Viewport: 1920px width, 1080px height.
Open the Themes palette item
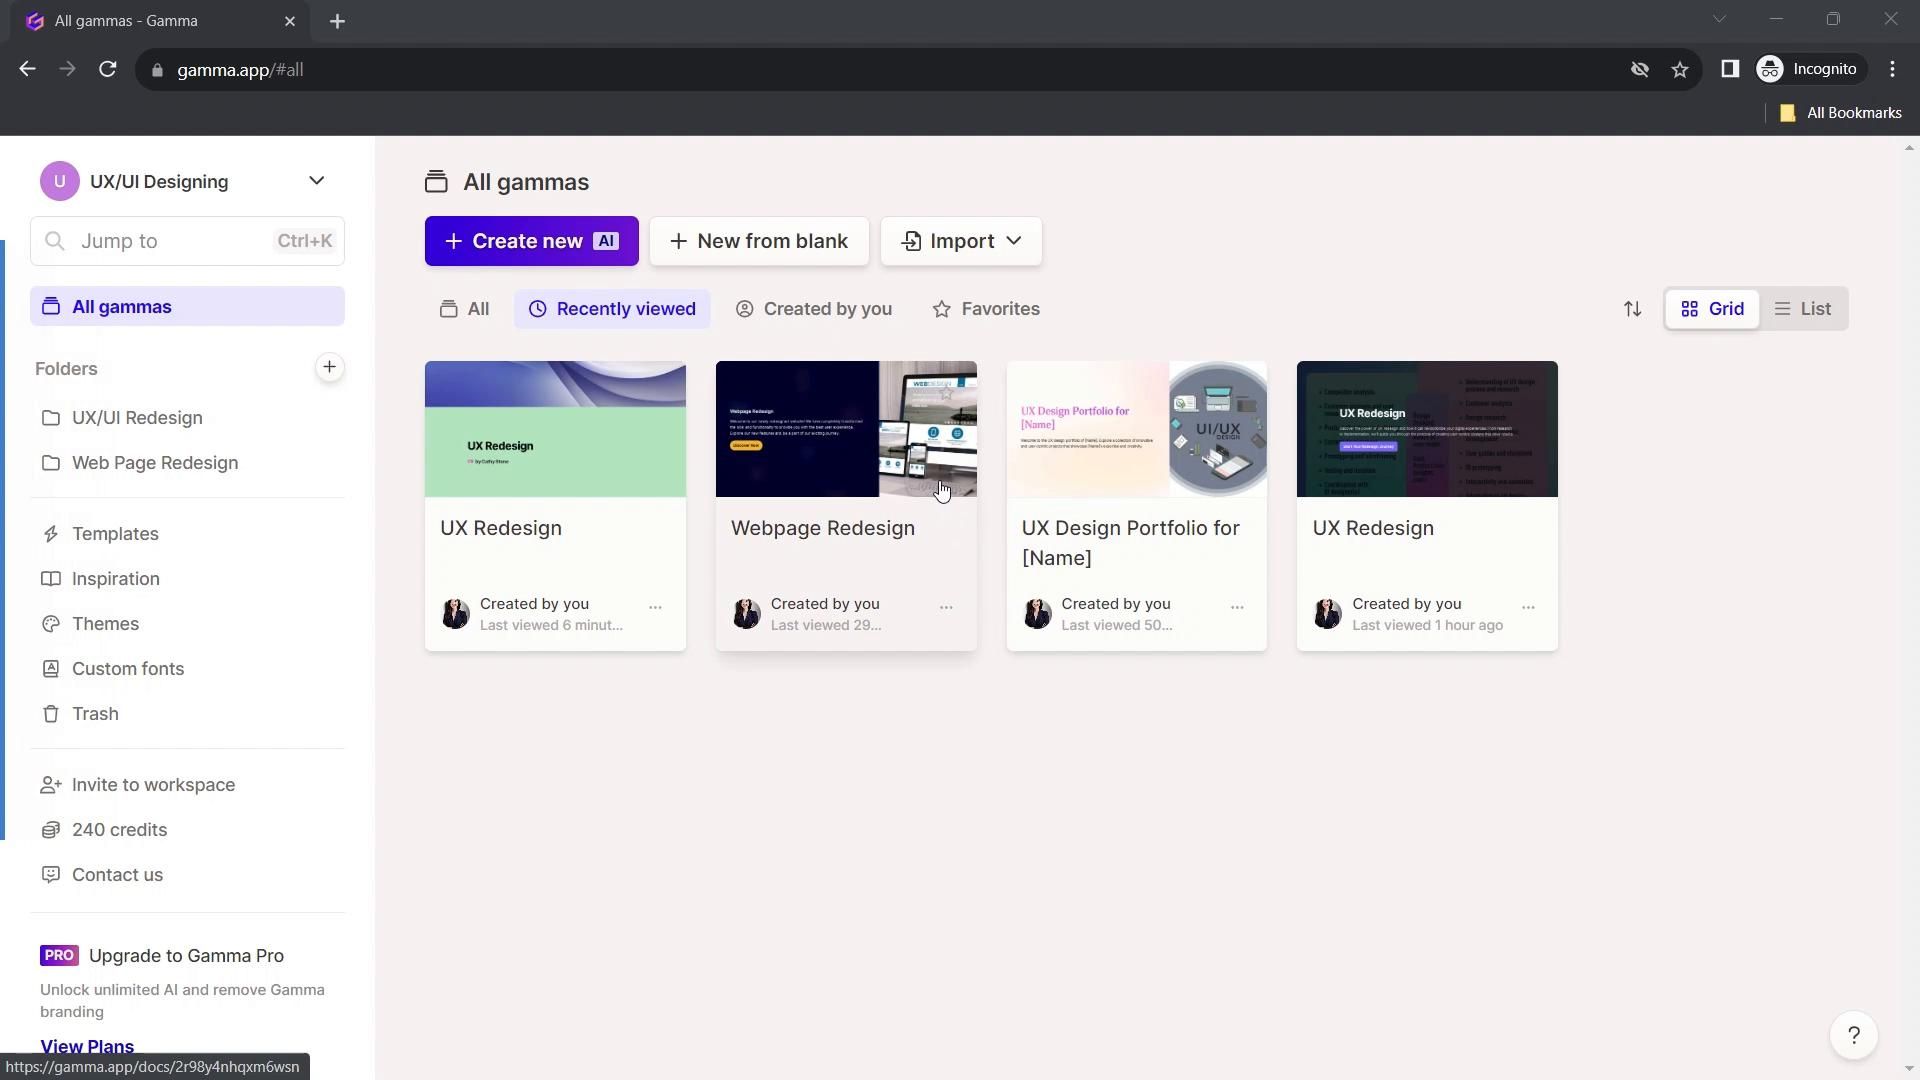(105, 624)
